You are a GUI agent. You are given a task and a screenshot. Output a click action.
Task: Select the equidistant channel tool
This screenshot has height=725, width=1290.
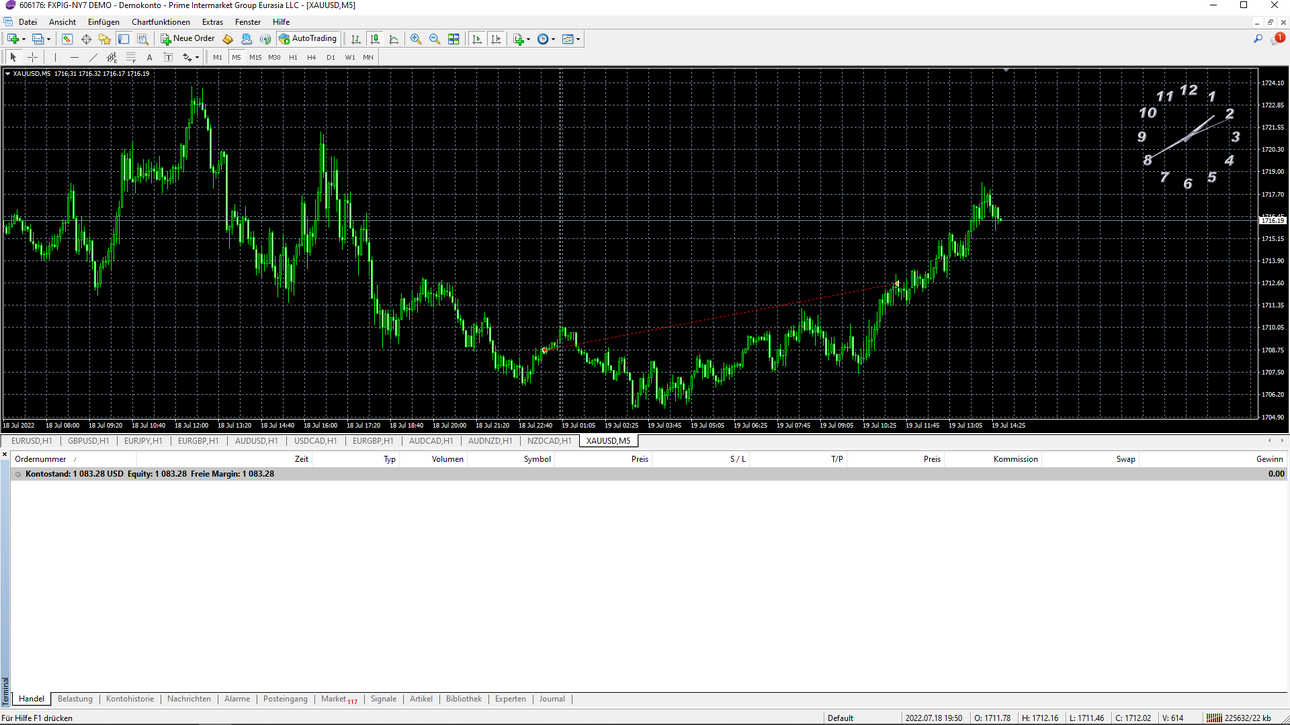[111, 57]
